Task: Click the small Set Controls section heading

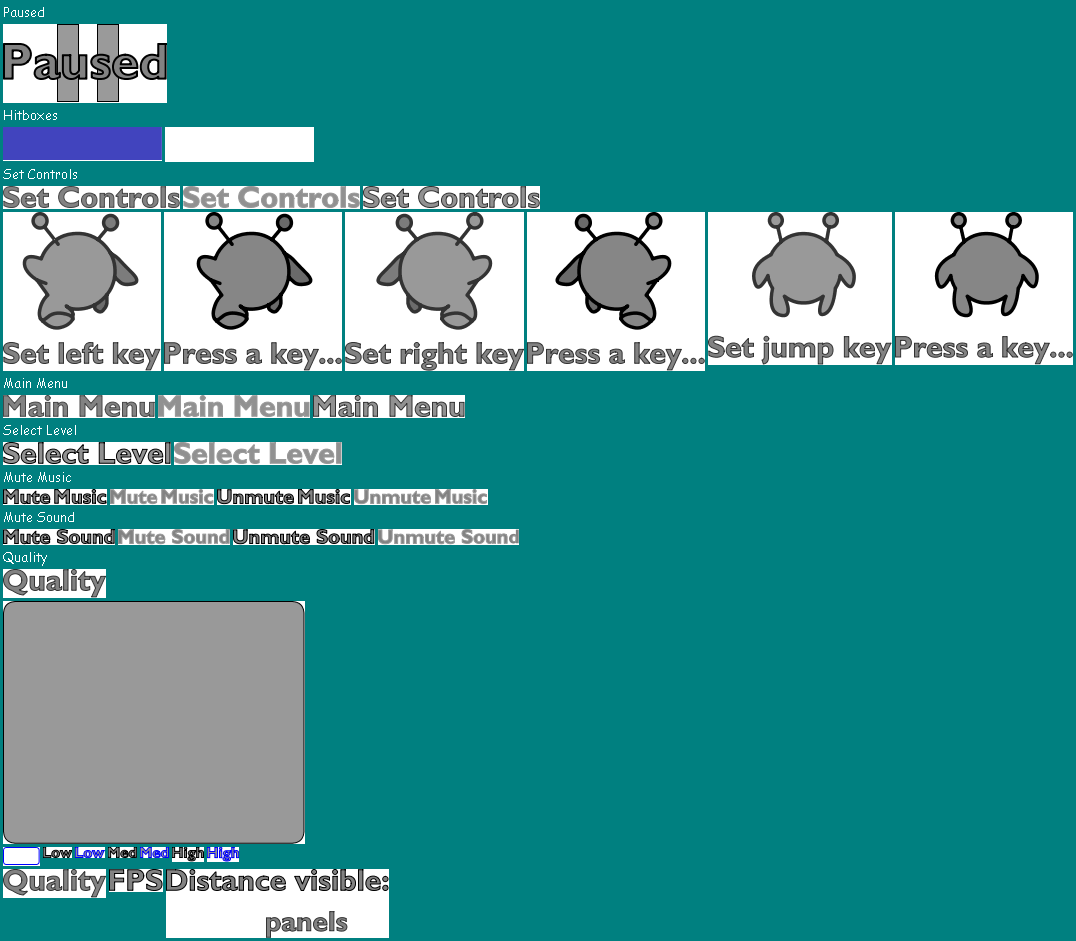Action: pos(40,174)
